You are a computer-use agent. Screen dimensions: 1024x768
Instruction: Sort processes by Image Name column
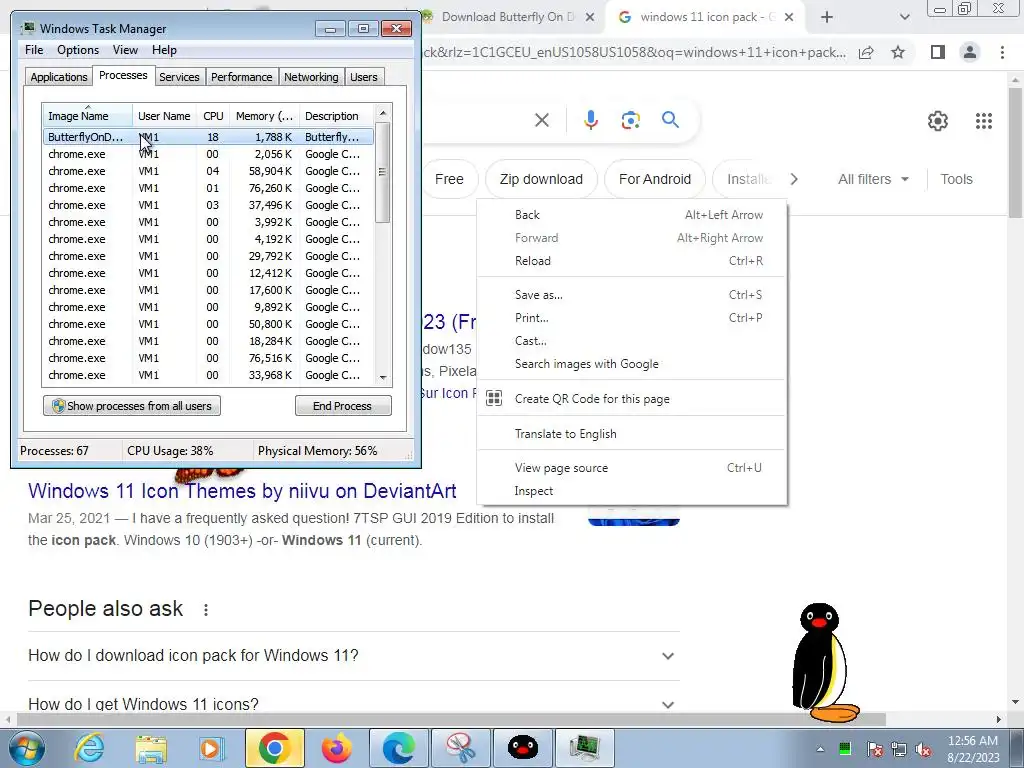(x=87, y=116)
